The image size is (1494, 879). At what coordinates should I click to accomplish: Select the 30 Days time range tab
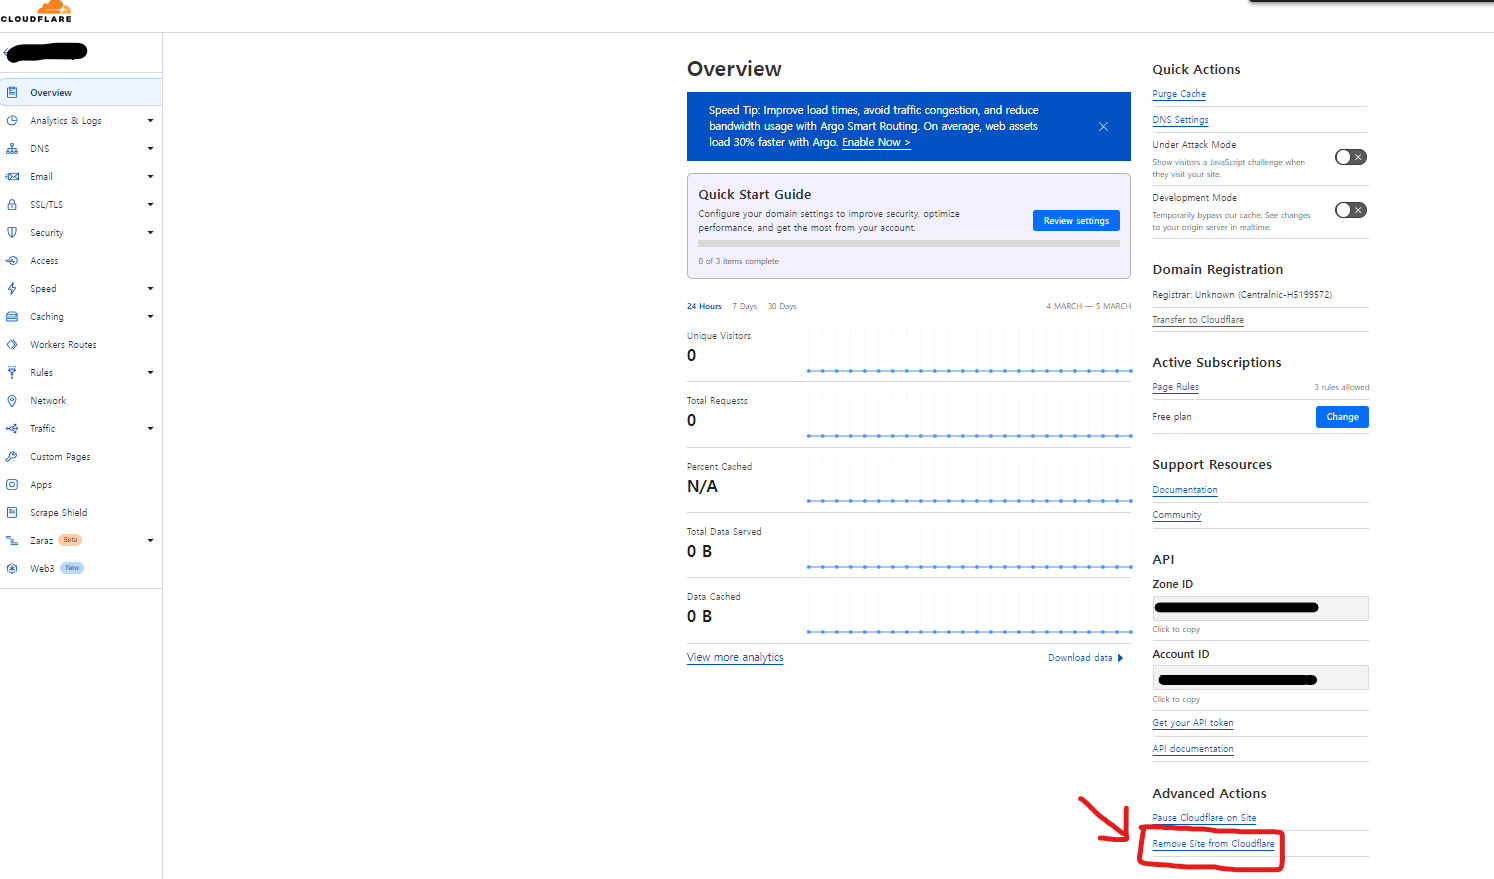[x=782, y=306]
